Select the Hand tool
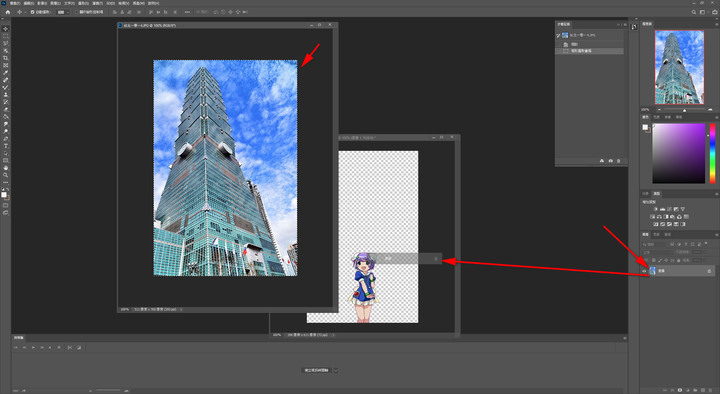This screenshot has width=720, height=394. (6, 168)
